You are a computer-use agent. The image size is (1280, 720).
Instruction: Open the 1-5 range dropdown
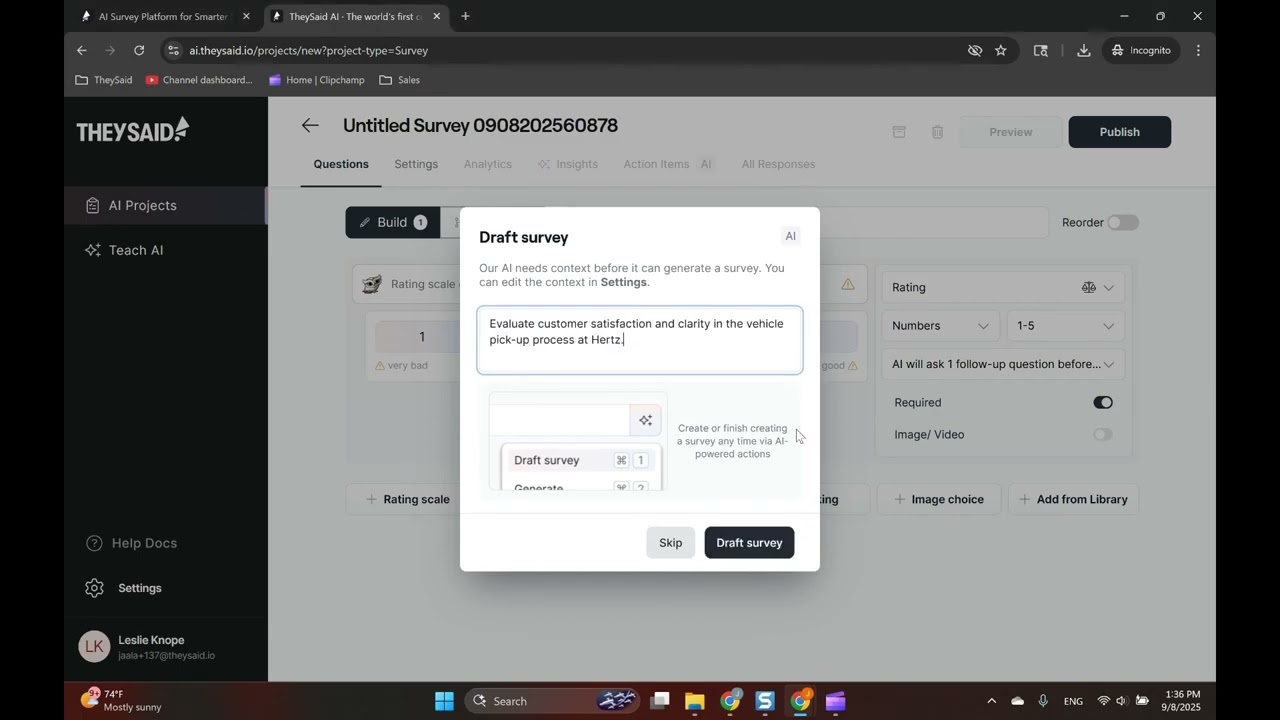(x=1065, y=326)
